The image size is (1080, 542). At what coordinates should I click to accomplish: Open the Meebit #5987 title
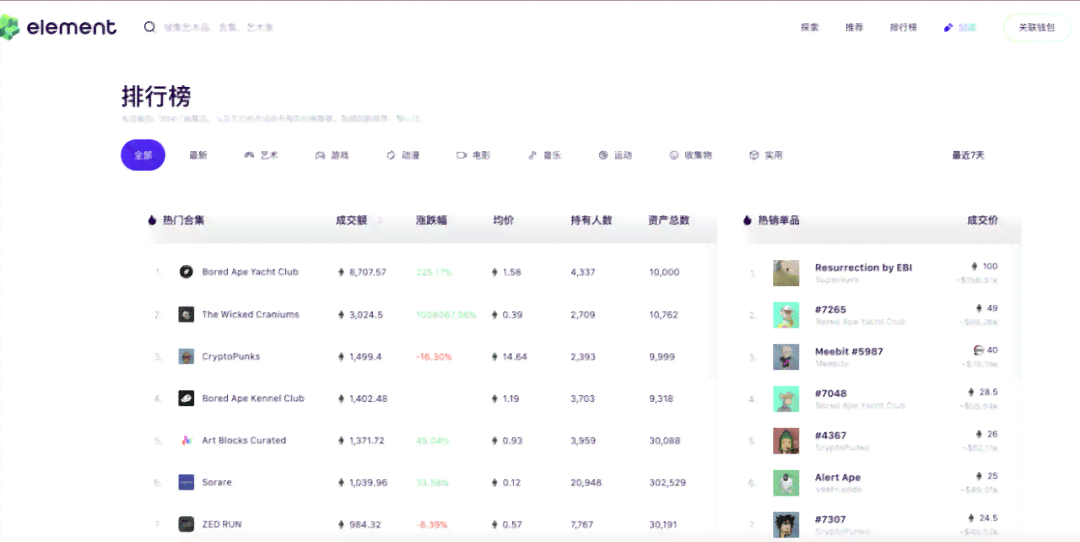coord(849,351)
